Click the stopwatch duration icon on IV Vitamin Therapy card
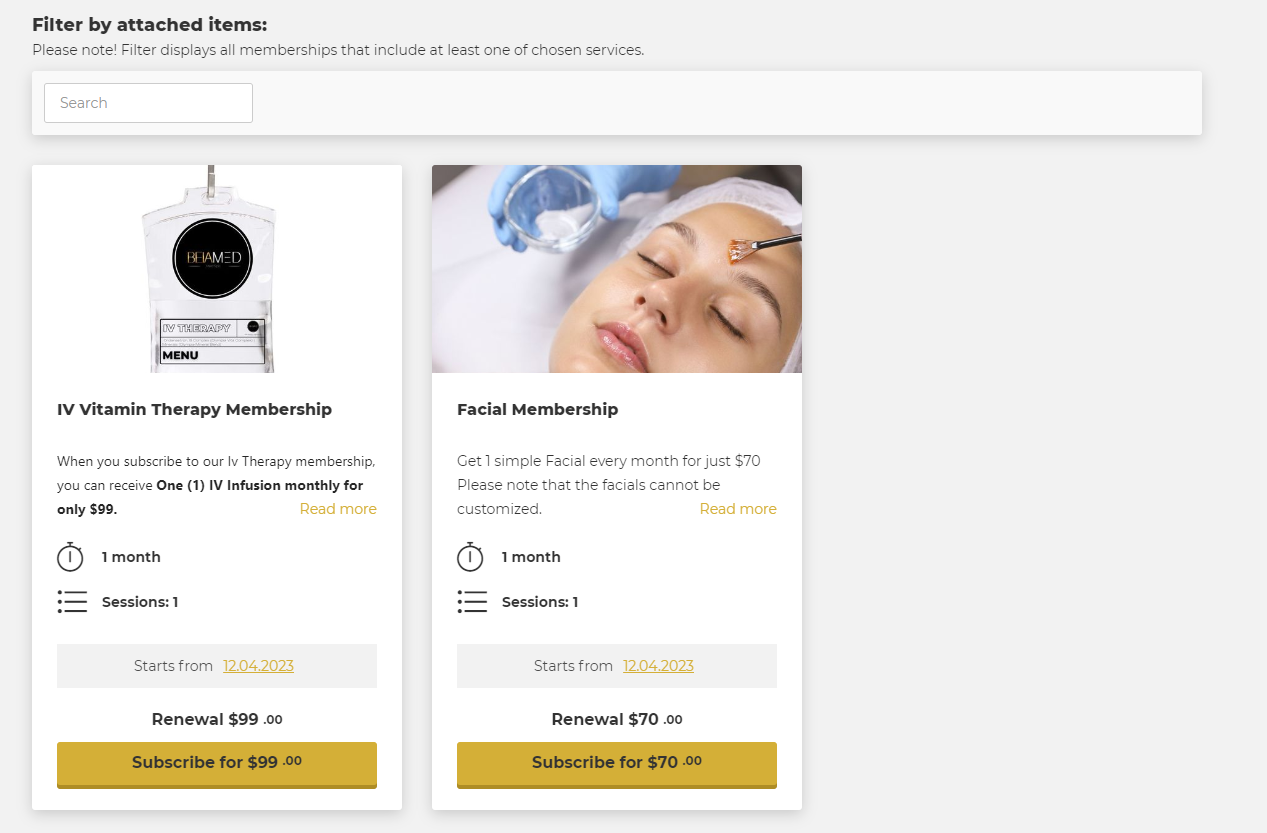Viewport: 1267px width, 833px height. (x=71, y=557)
